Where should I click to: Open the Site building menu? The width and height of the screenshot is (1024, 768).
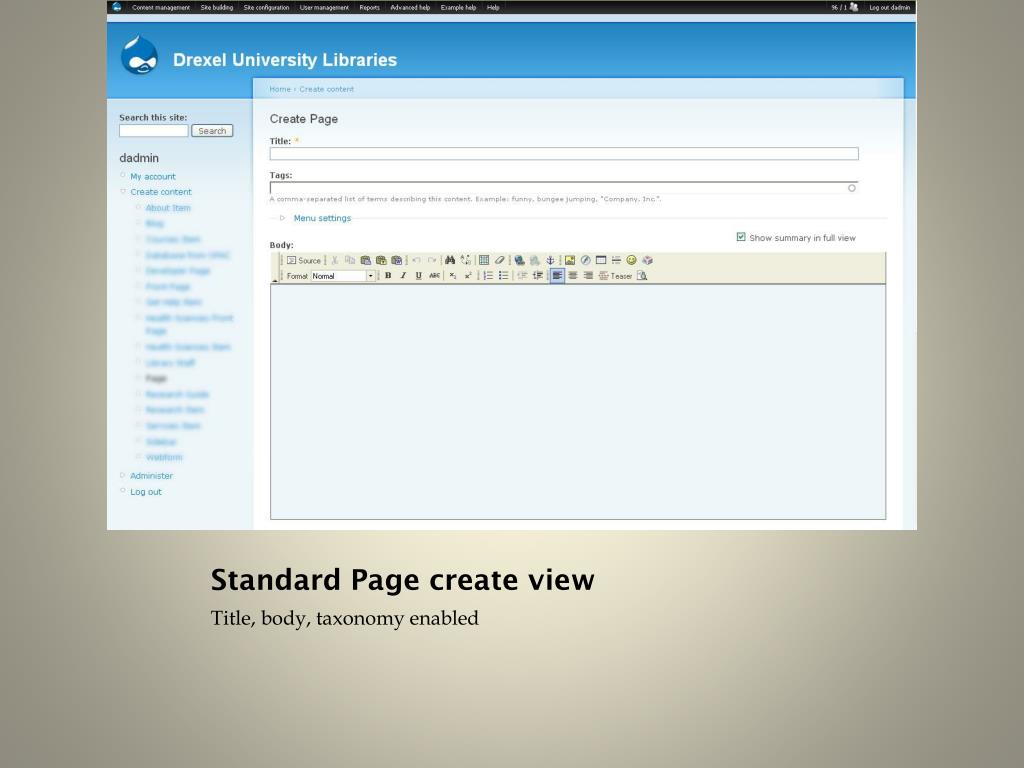point(217,7)
